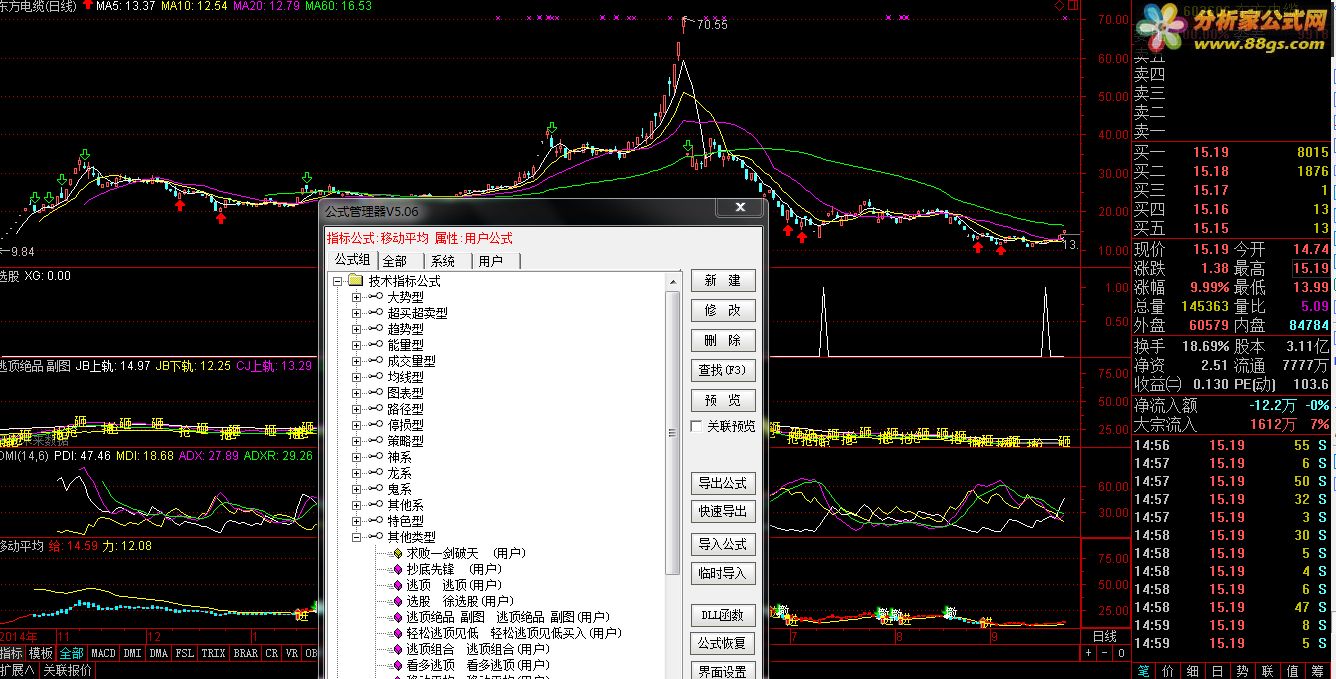Expand the 策略型 formula group
Viewport: 1336px width, 679px height.
point(356,441)
